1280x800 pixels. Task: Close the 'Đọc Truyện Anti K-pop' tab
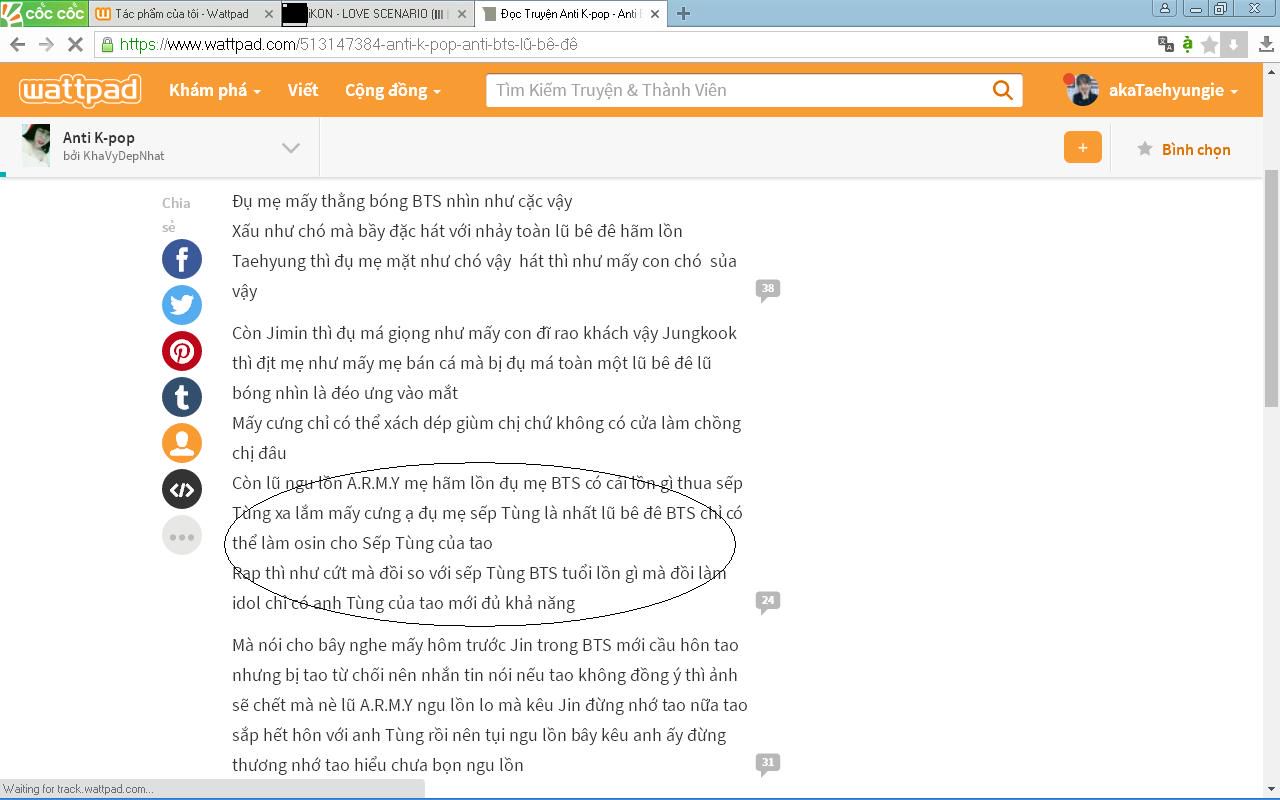pyautogui.click(x=655, y=14)
